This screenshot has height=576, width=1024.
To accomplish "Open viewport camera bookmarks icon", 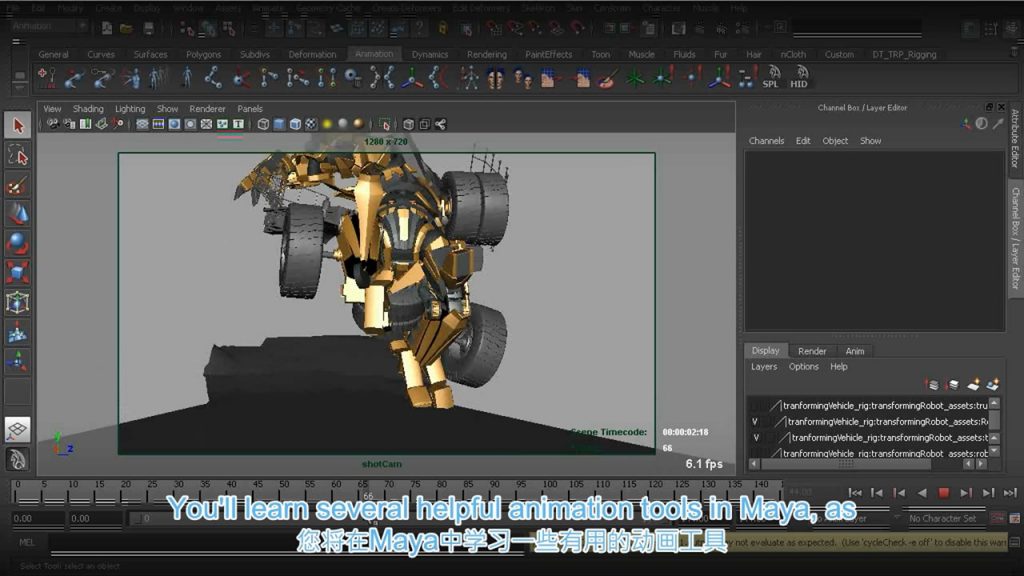I will coord(86,124).
